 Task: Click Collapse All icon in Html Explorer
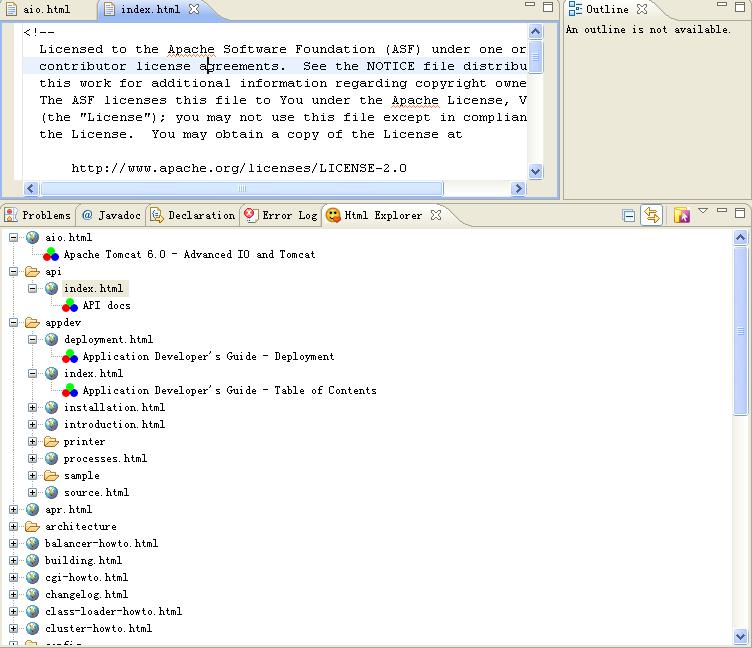(629, 216)
